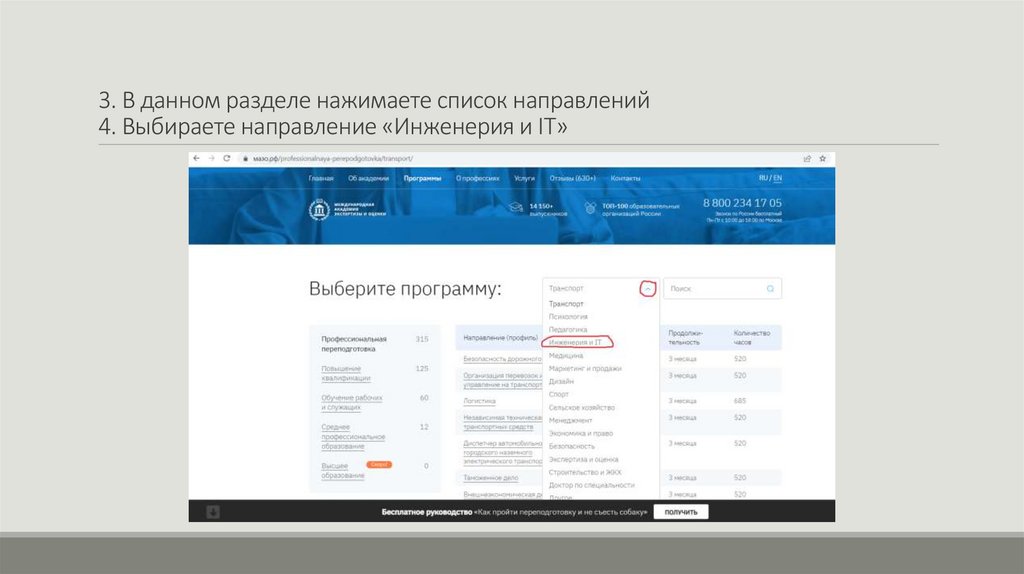Reload the page in the browser
This screenshot has width=1024, height=574.
(227, 159)
